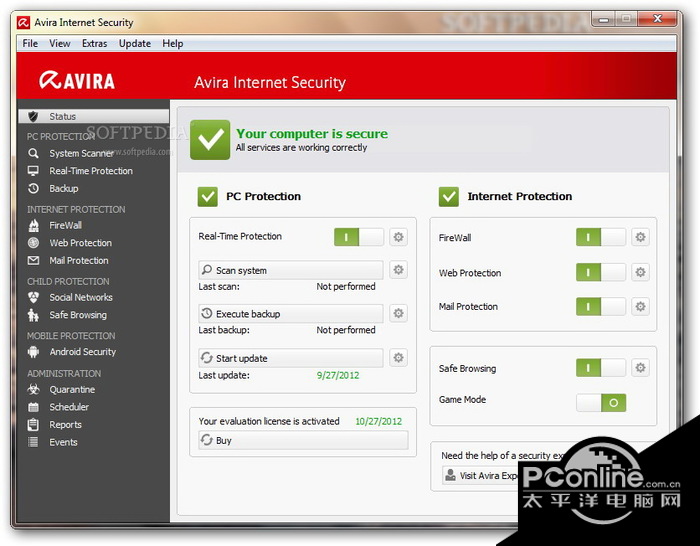
Task: Click the green PC Protection checkmark
Action: [x=208, y=196]
